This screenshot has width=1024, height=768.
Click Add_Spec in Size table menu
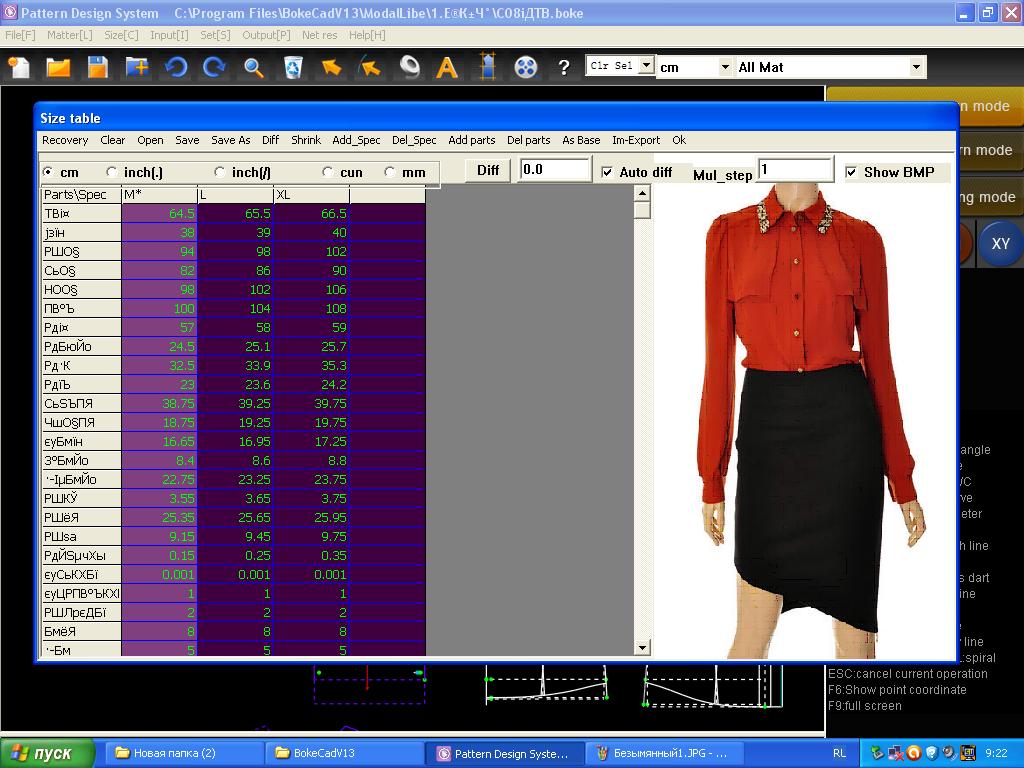click(356, 140)
